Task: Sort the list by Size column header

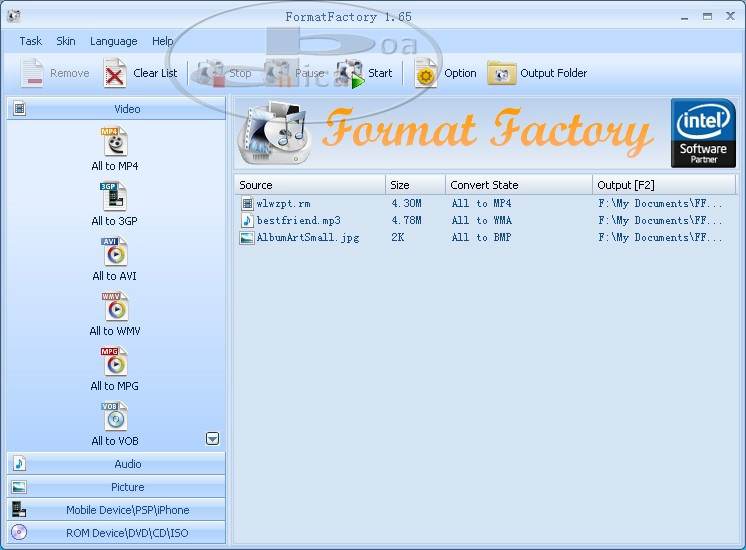Action: [x=415, y=185]
